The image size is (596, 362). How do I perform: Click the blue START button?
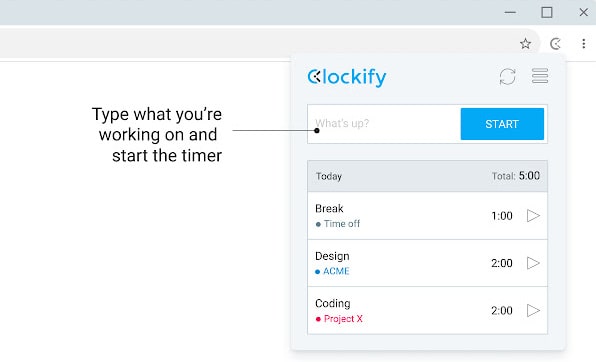coord(502,124)
